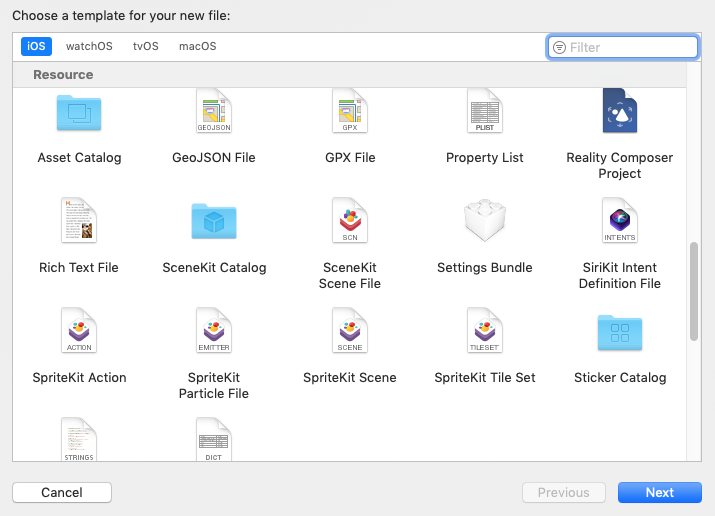Screen dimensions: 715x516
Task: Pick the SceneKit Scene File template
Action: pos(350,221)
